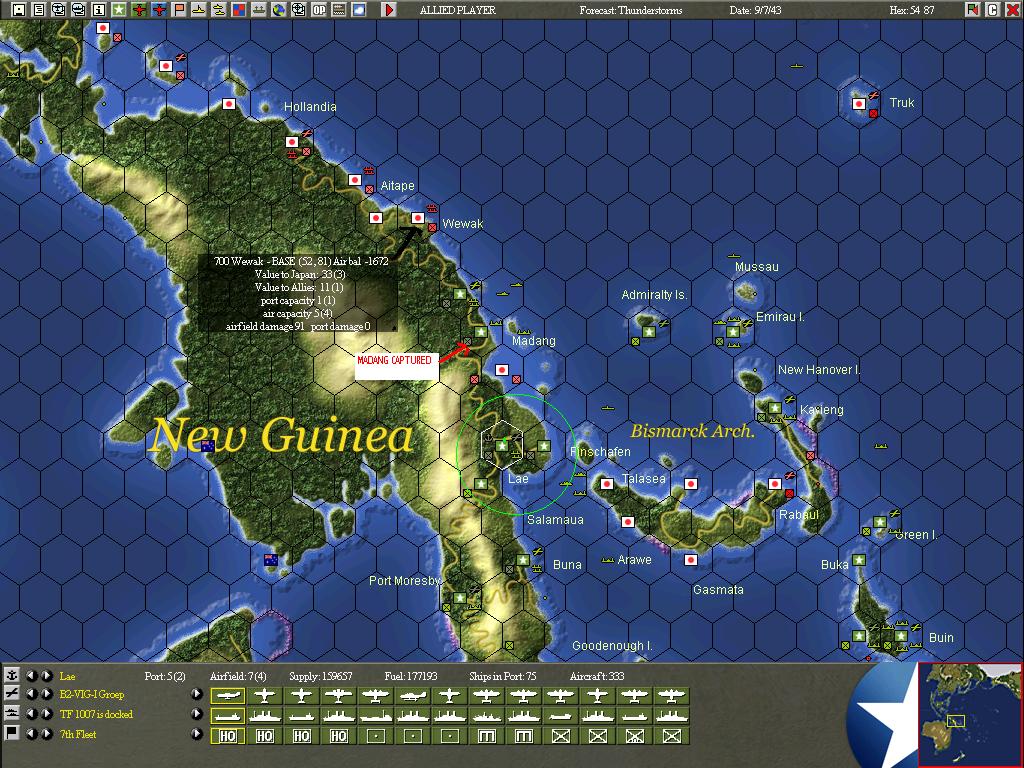Image resolution: width=1024 pixels, height=768 pixels.
Task: Click the Hollandia map label
Action: click(x=310, y=106)
